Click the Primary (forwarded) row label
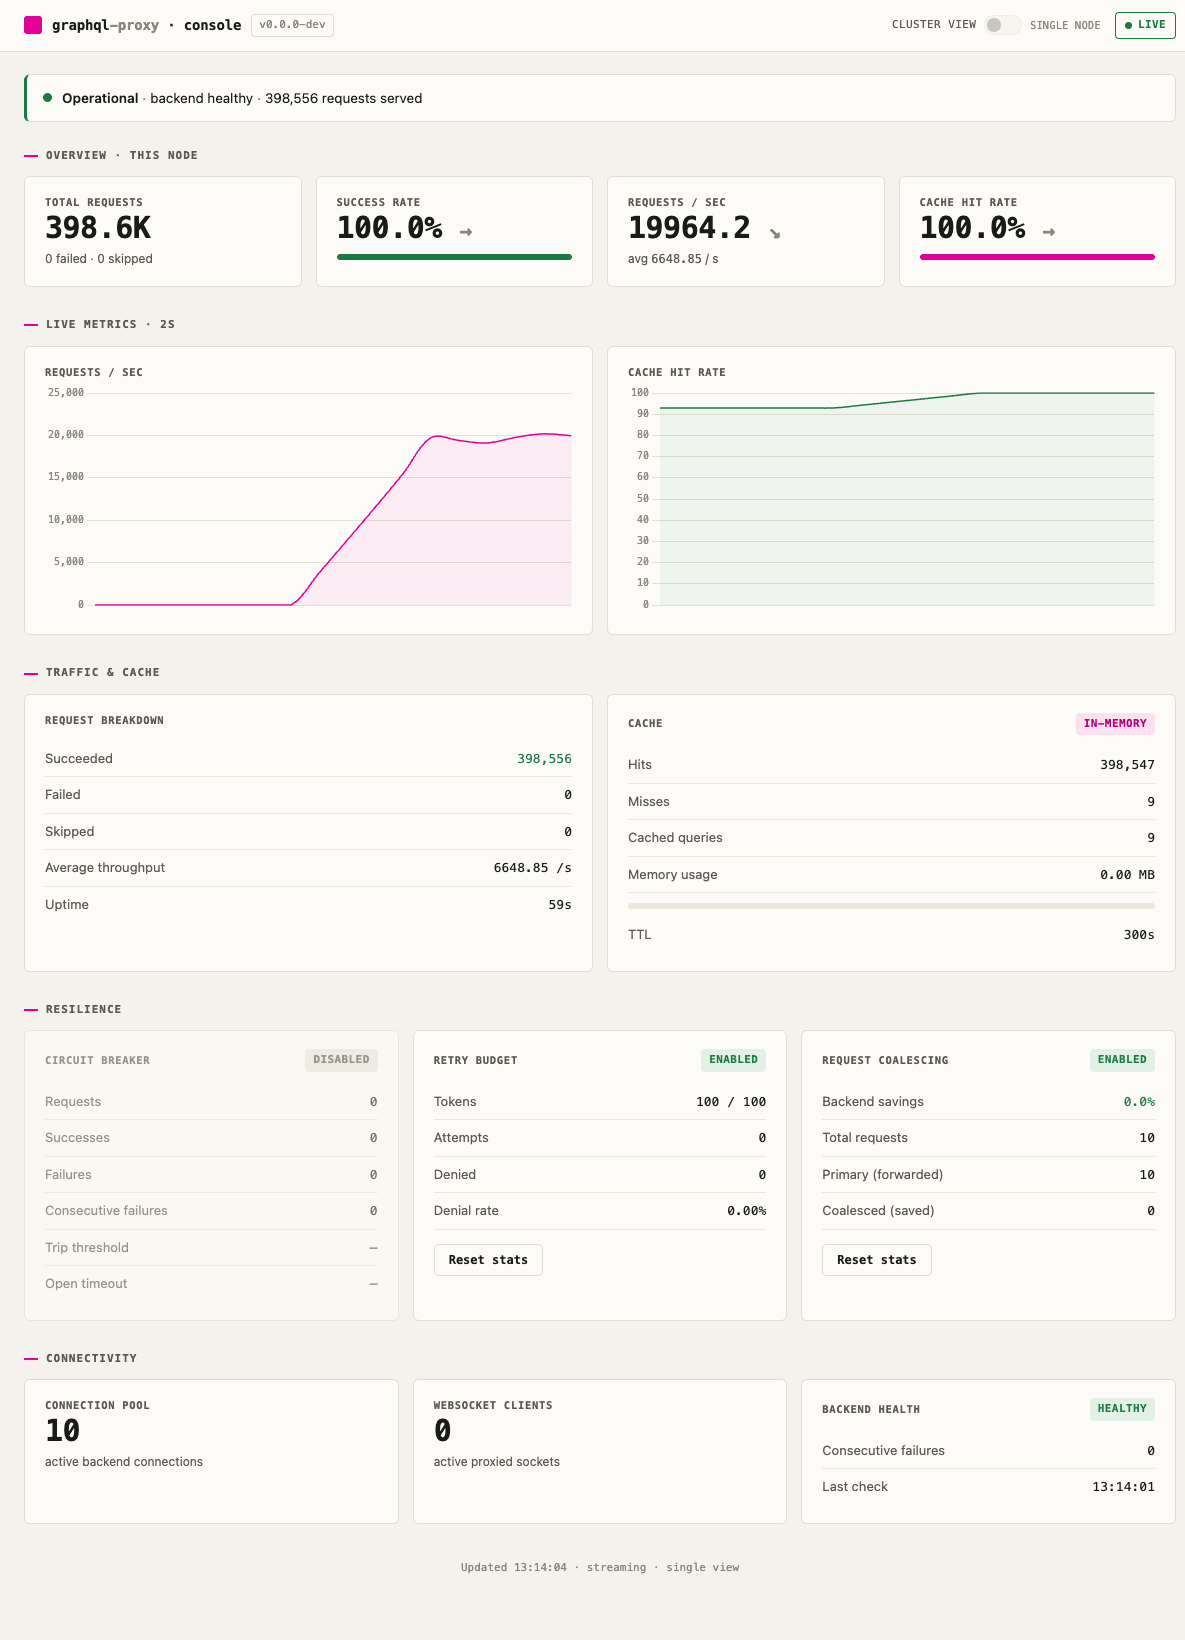 [883, 1175]
